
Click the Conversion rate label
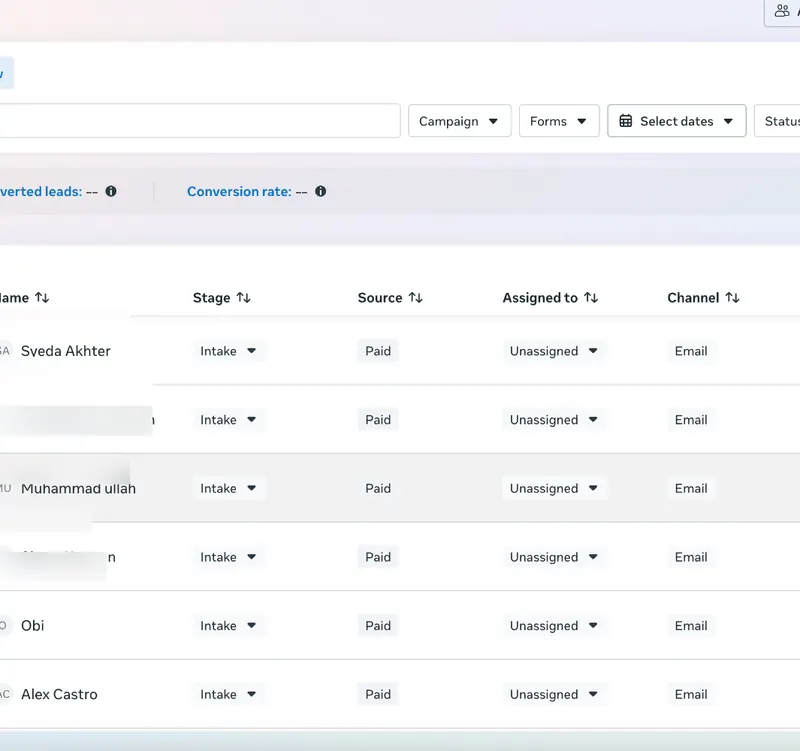(x=239, y=191)
